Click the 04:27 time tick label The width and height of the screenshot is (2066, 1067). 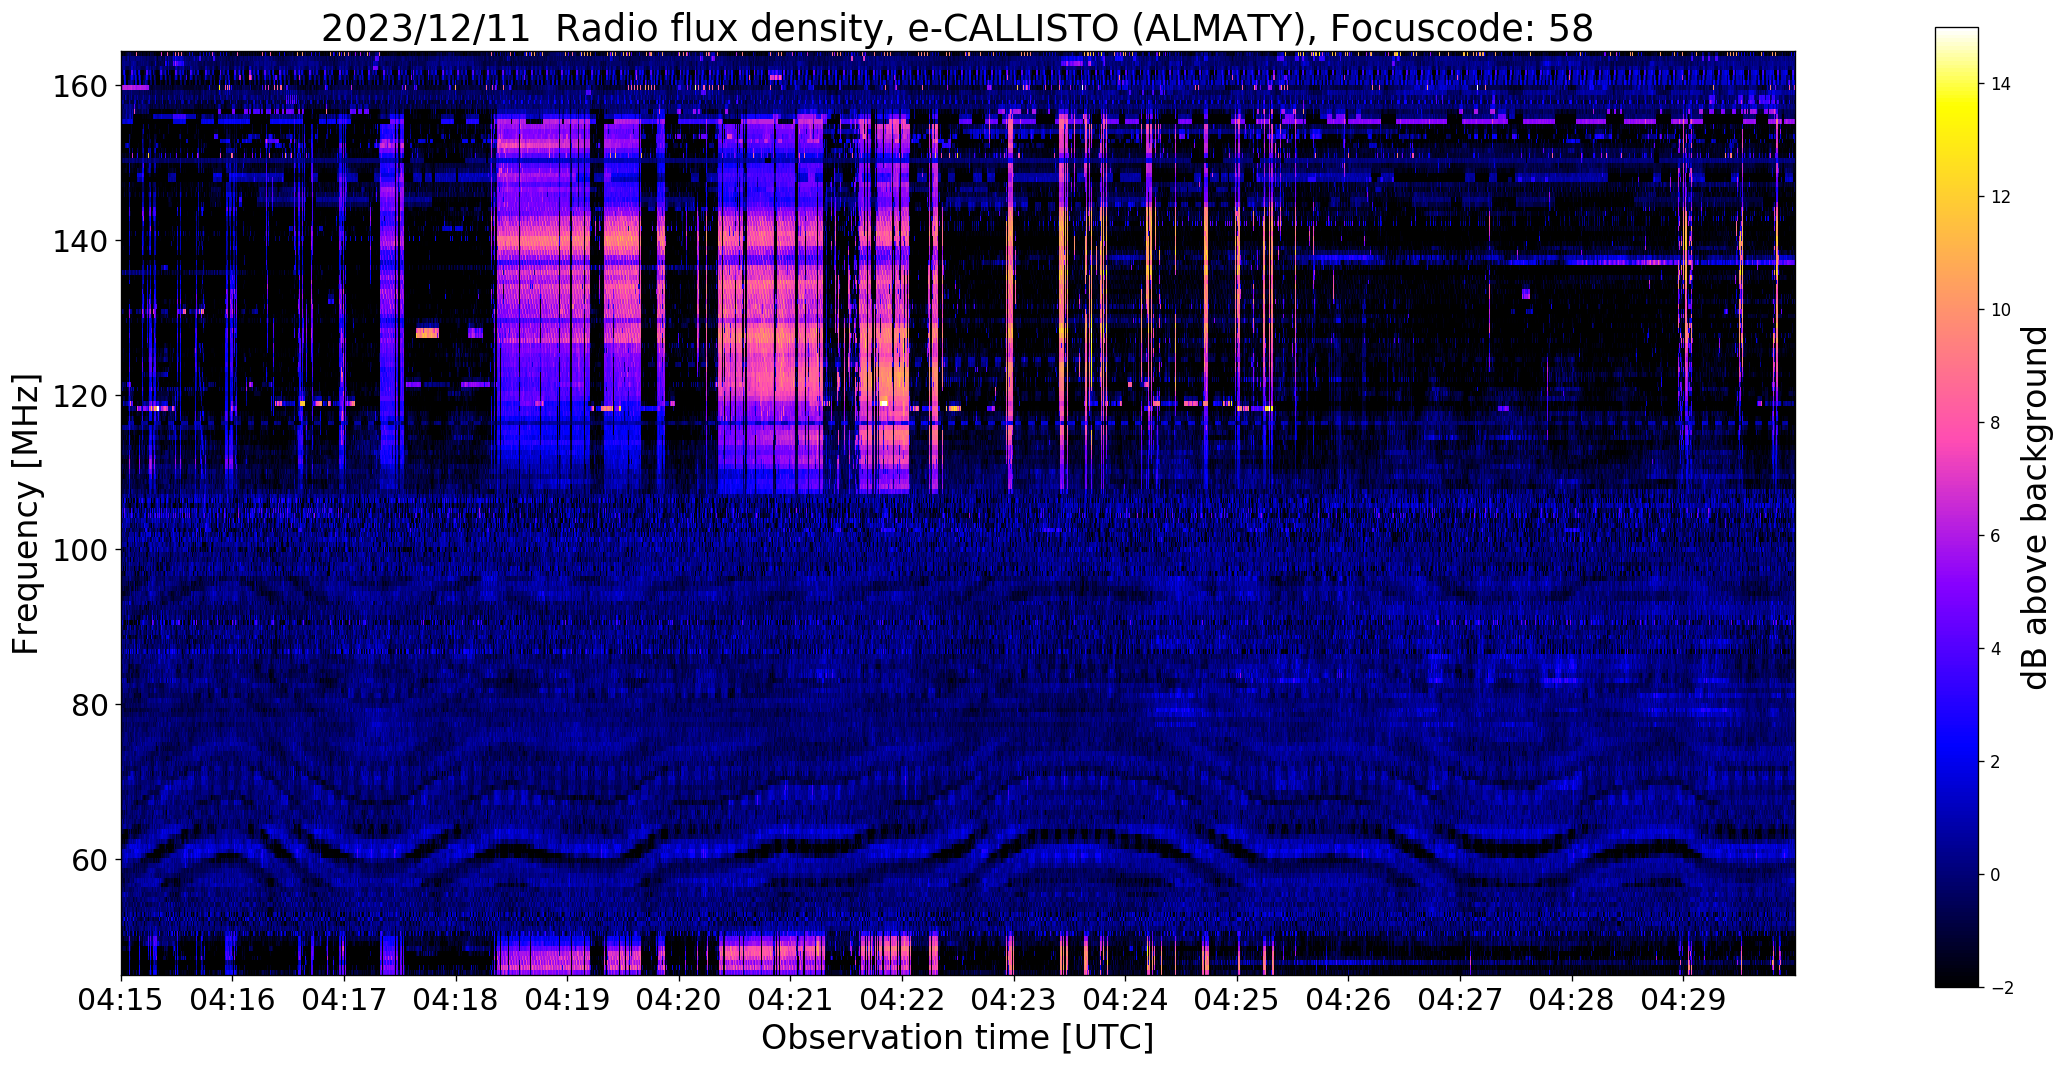[x=1461, y=1000]
